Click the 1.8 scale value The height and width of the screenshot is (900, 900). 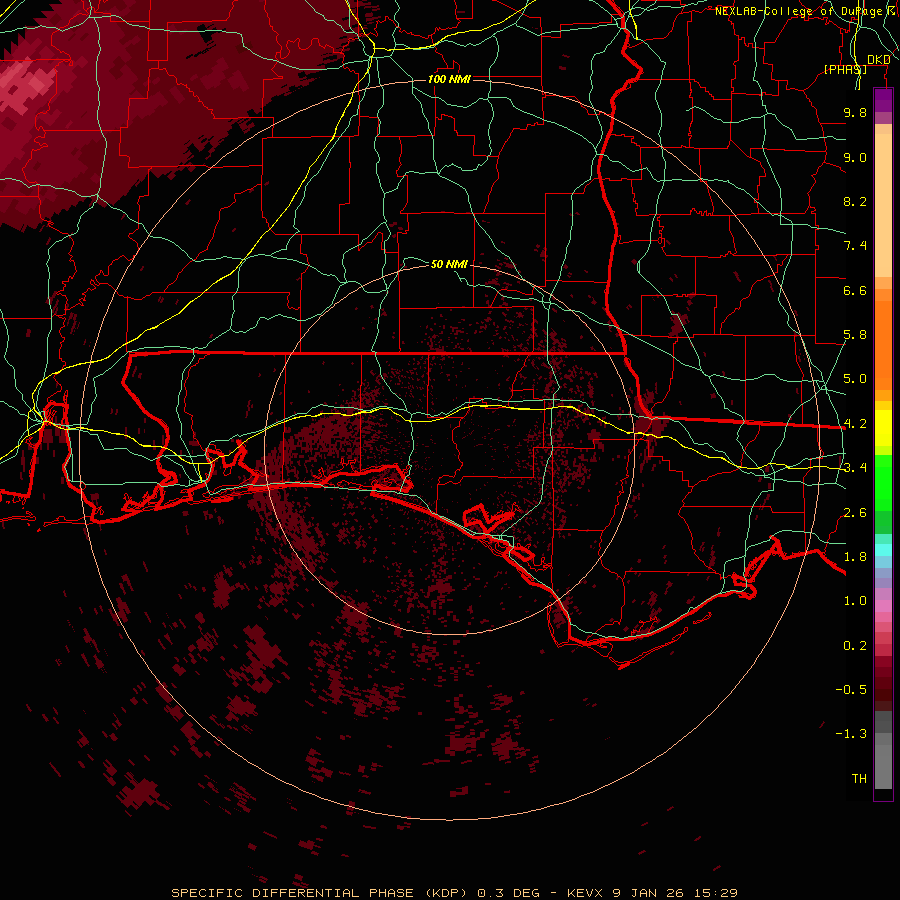click(855, 557)
